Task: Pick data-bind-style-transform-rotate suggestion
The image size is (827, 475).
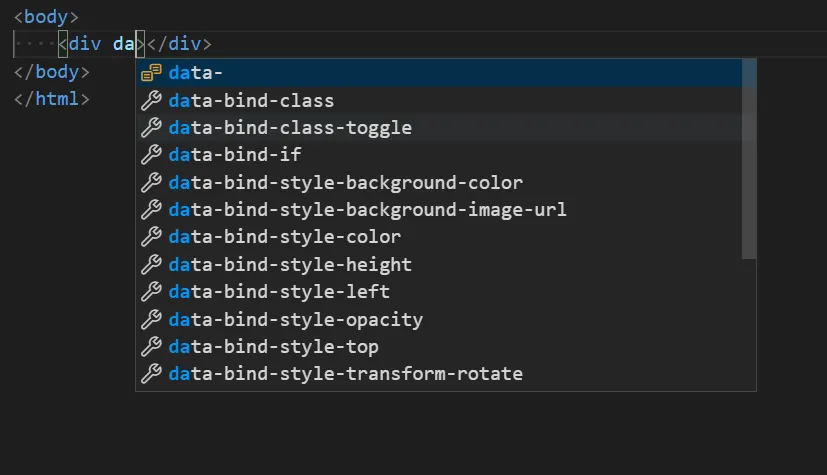Action: pos(345,374)
